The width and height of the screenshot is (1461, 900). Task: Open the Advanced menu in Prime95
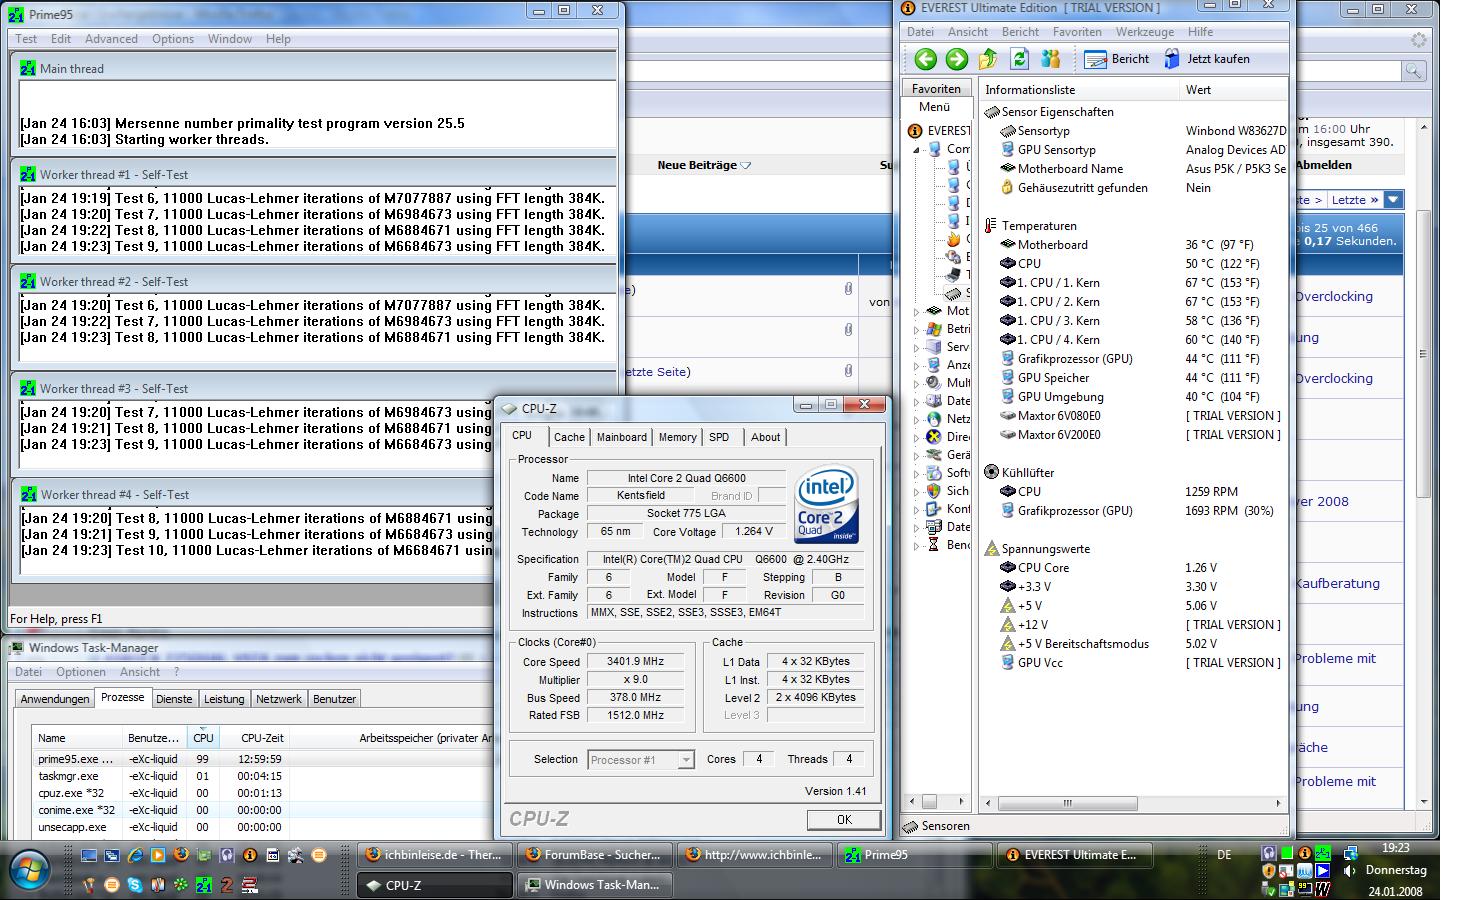point(111,39)
